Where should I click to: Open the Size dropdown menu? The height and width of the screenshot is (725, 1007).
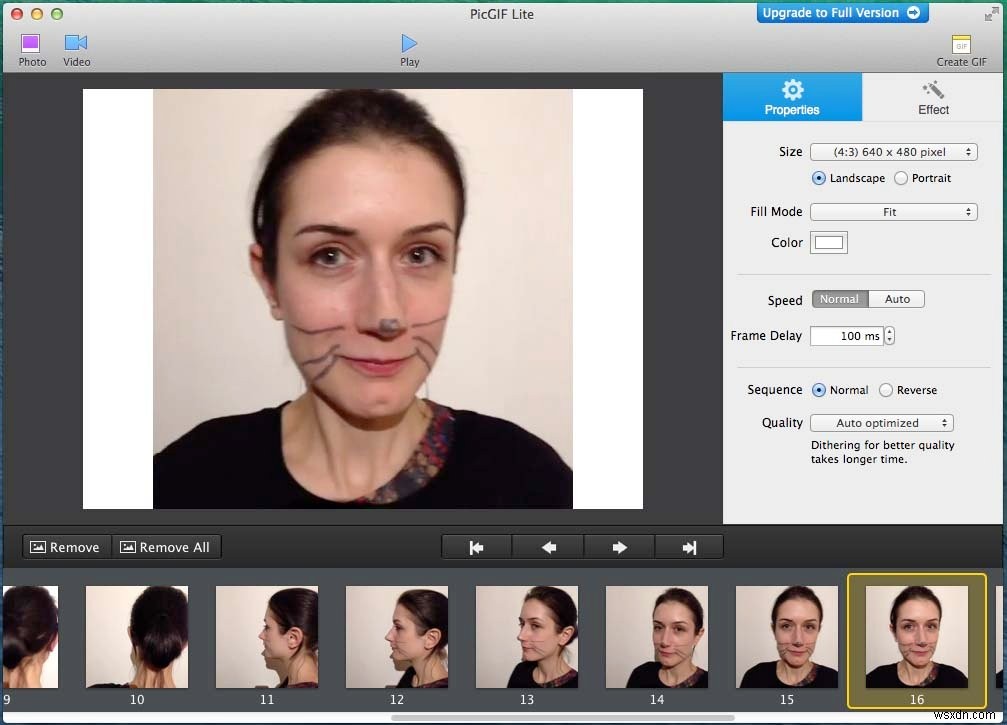coord(893,151)
